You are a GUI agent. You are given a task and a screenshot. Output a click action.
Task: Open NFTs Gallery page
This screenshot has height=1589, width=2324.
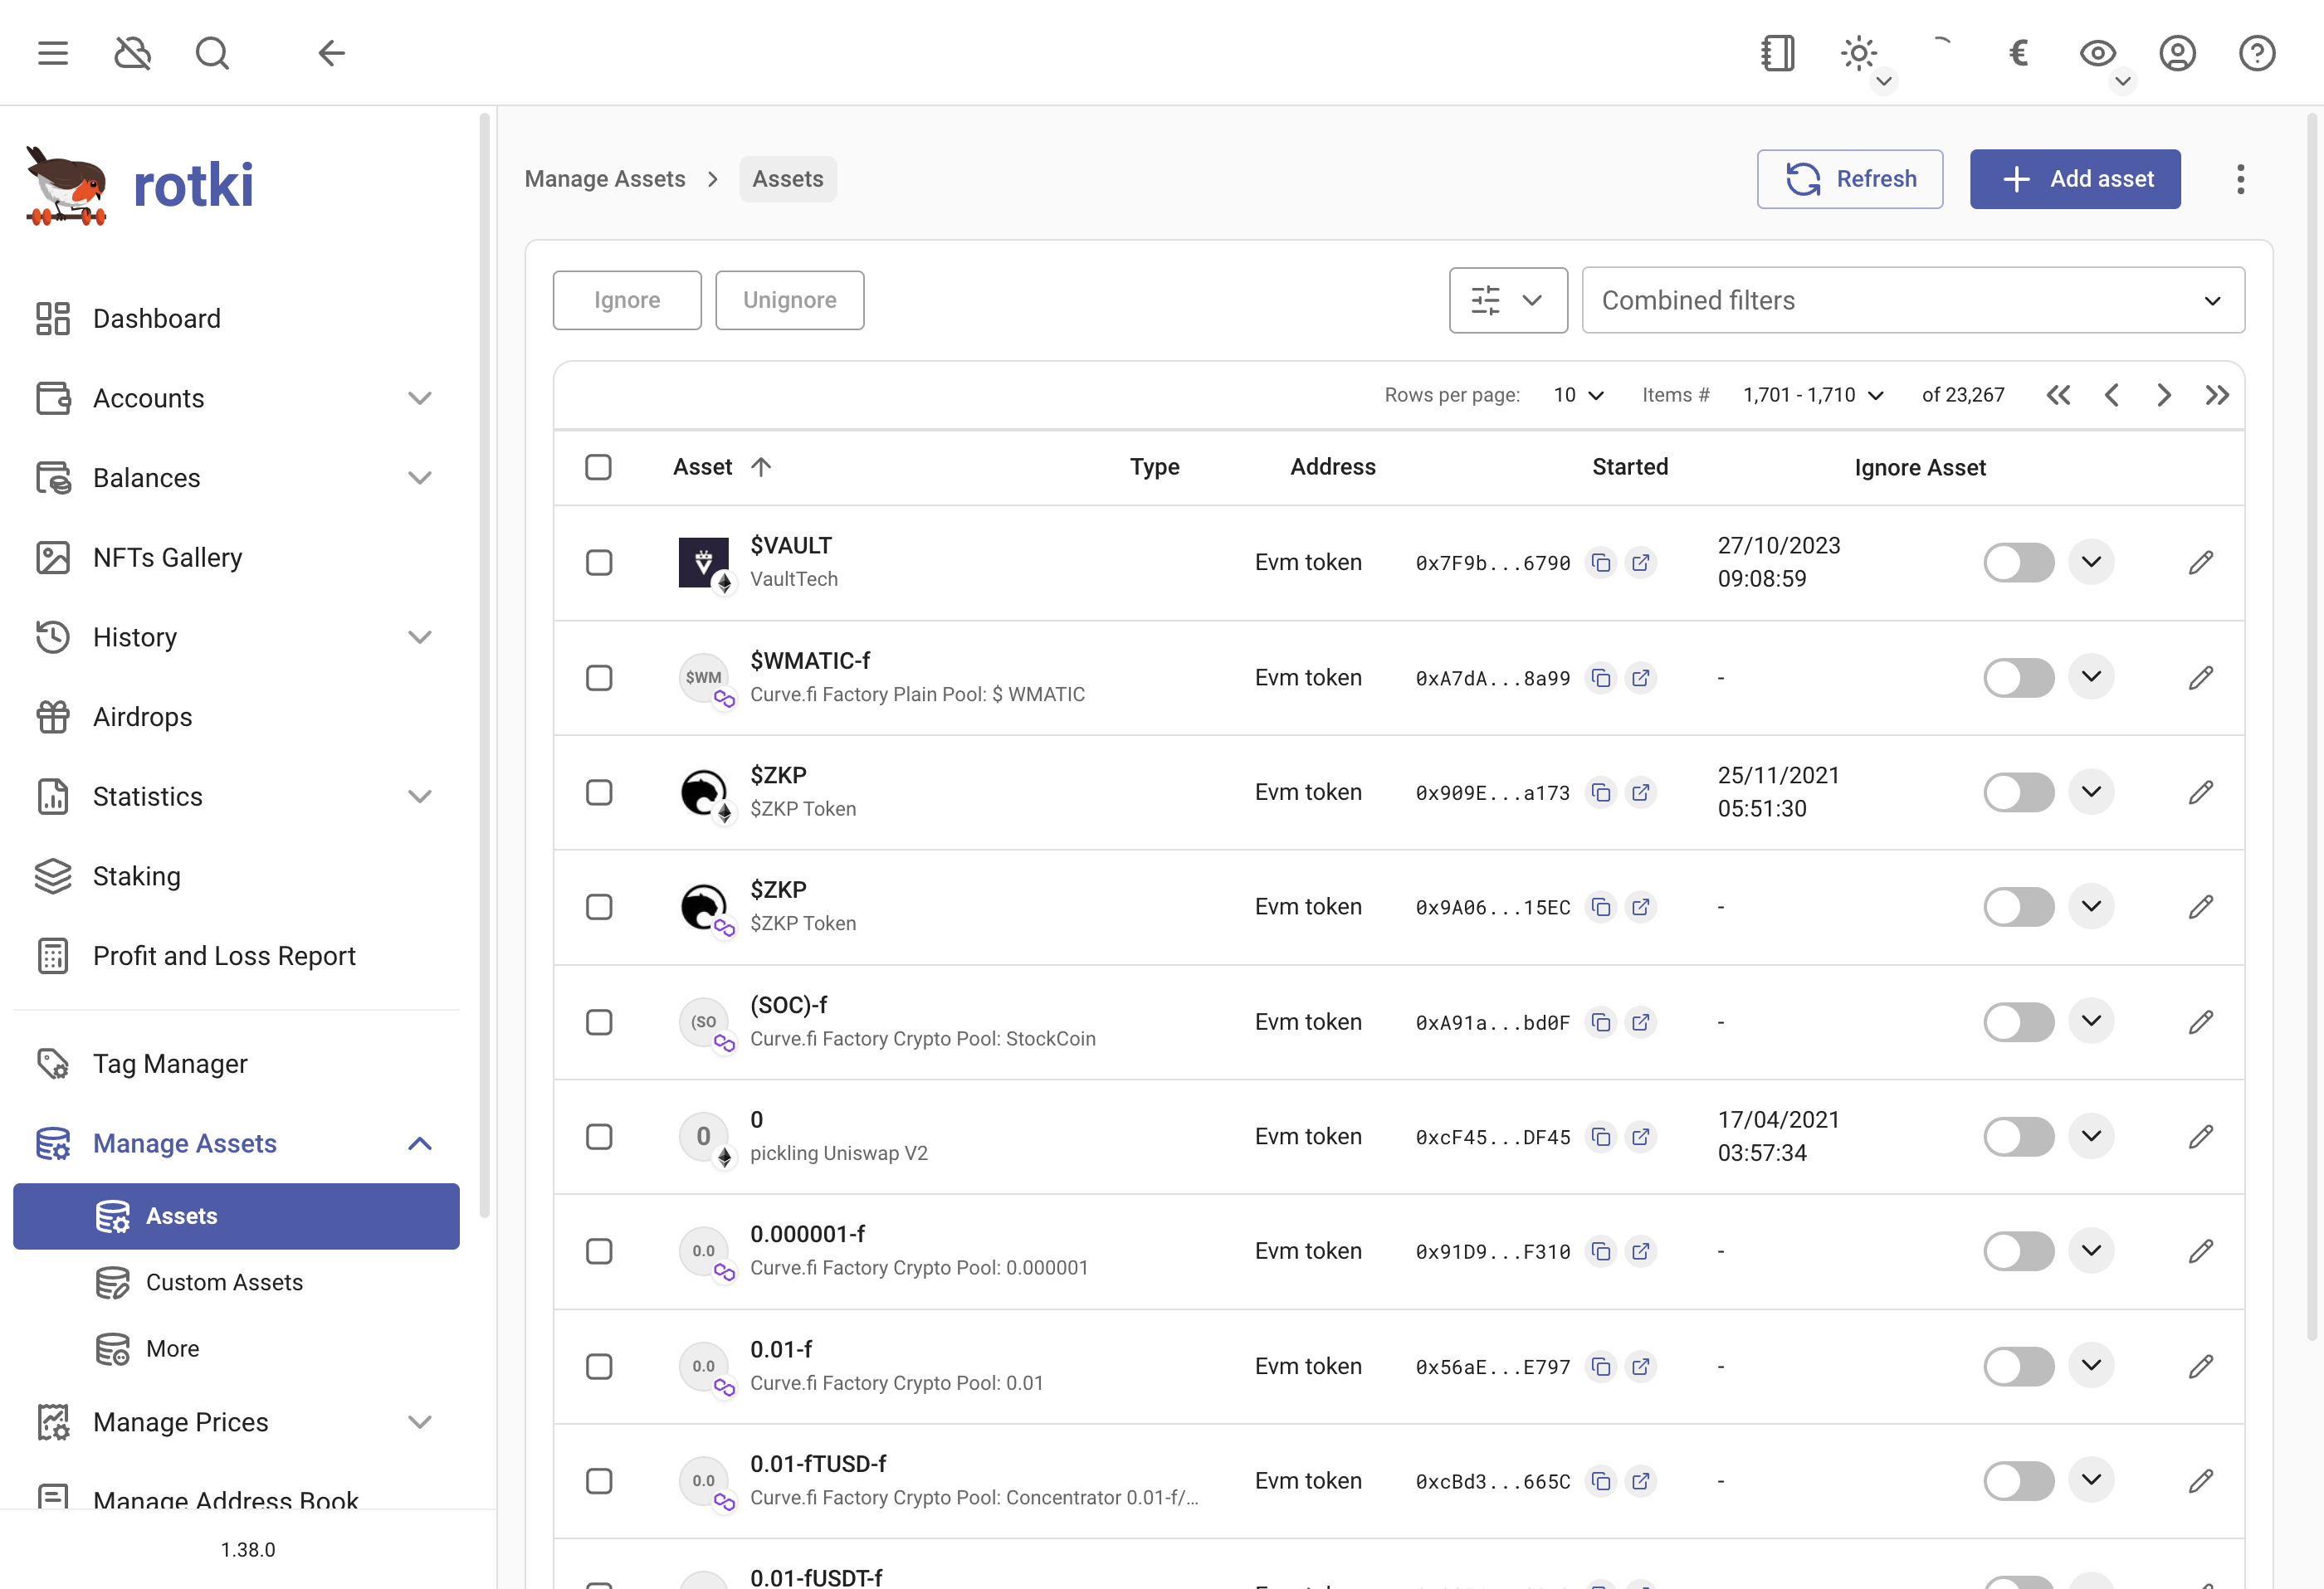pyautogui.click(x=236, y=557)
